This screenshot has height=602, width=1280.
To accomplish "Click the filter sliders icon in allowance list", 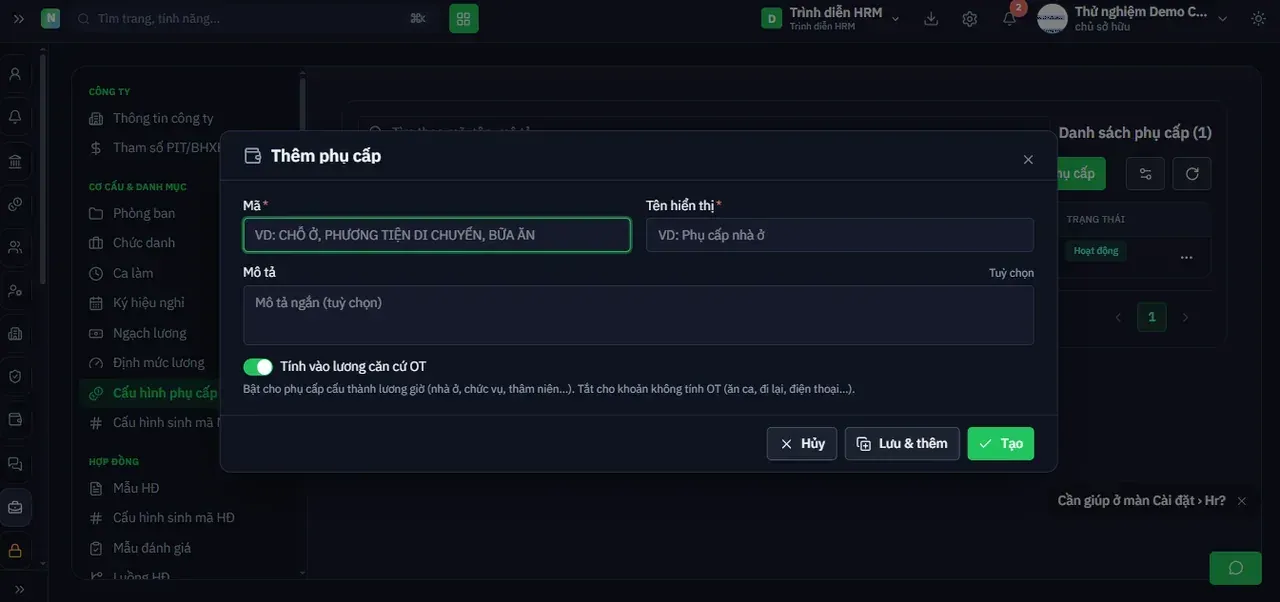I will coord(1145,174).
